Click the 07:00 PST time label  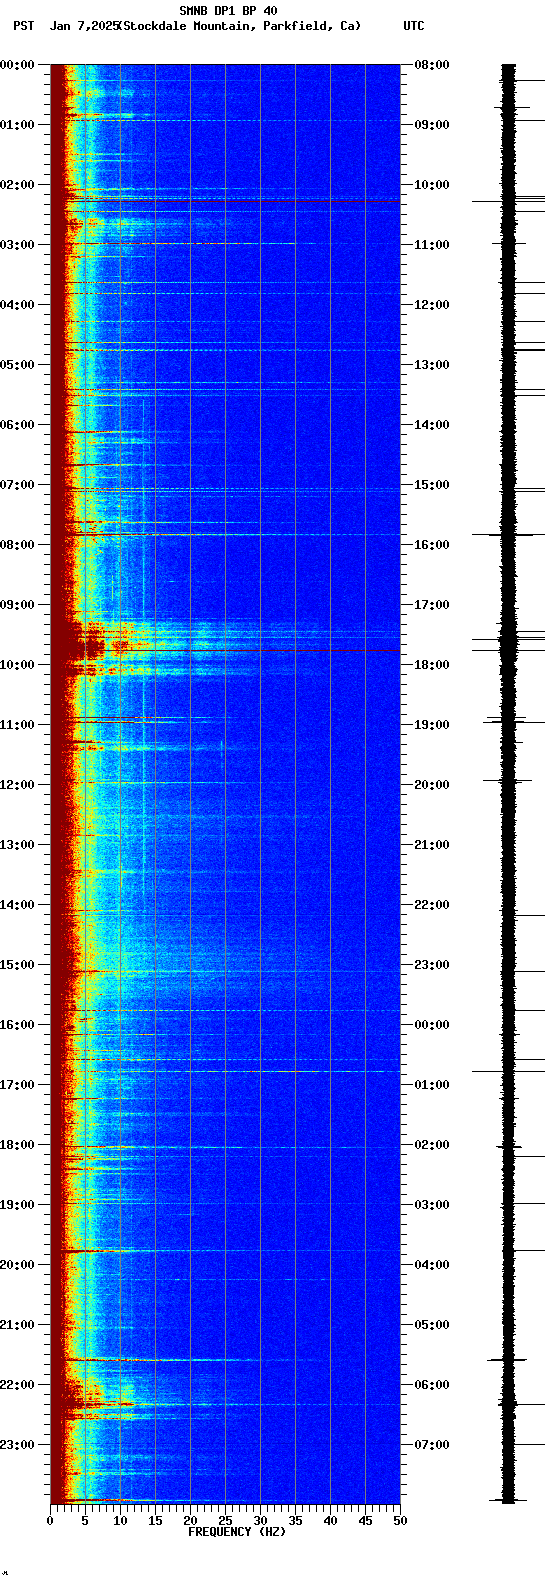pyautogui.click(x=17, y=485)
